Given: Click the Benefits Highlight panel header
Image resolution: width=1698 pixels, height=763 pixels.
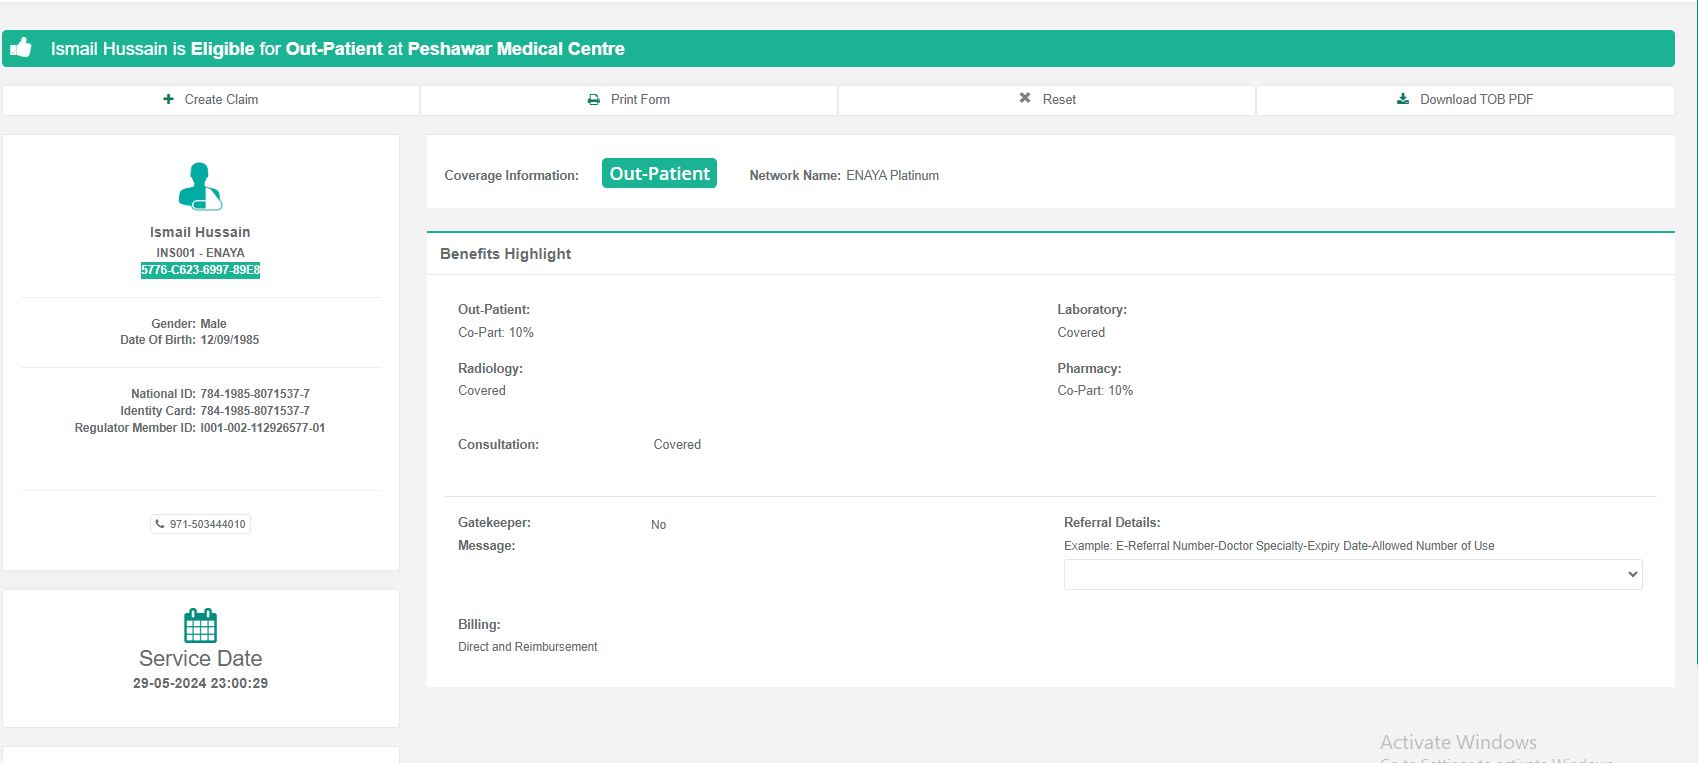Looking at the screenshot, I should coord(505,254).
